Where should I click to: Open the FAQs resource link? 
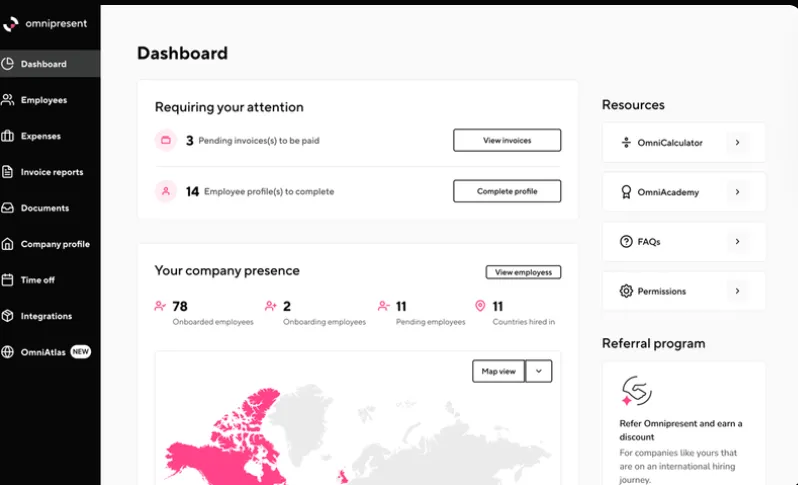pos(683,241)
